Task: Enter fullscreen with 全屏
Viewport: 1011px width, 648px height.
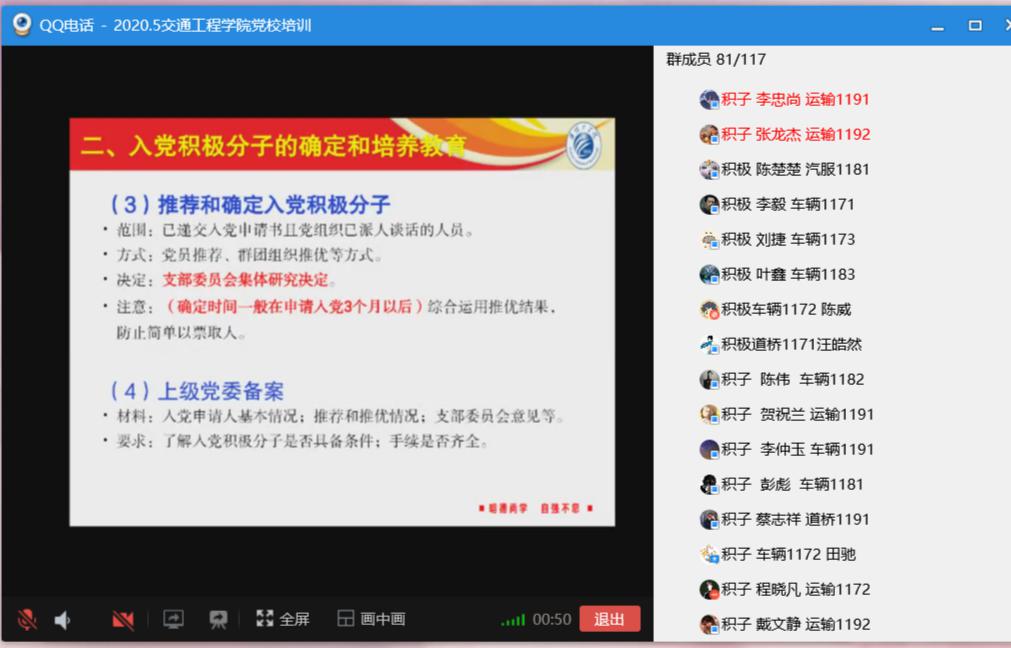Action: click(x=282, y=620)
